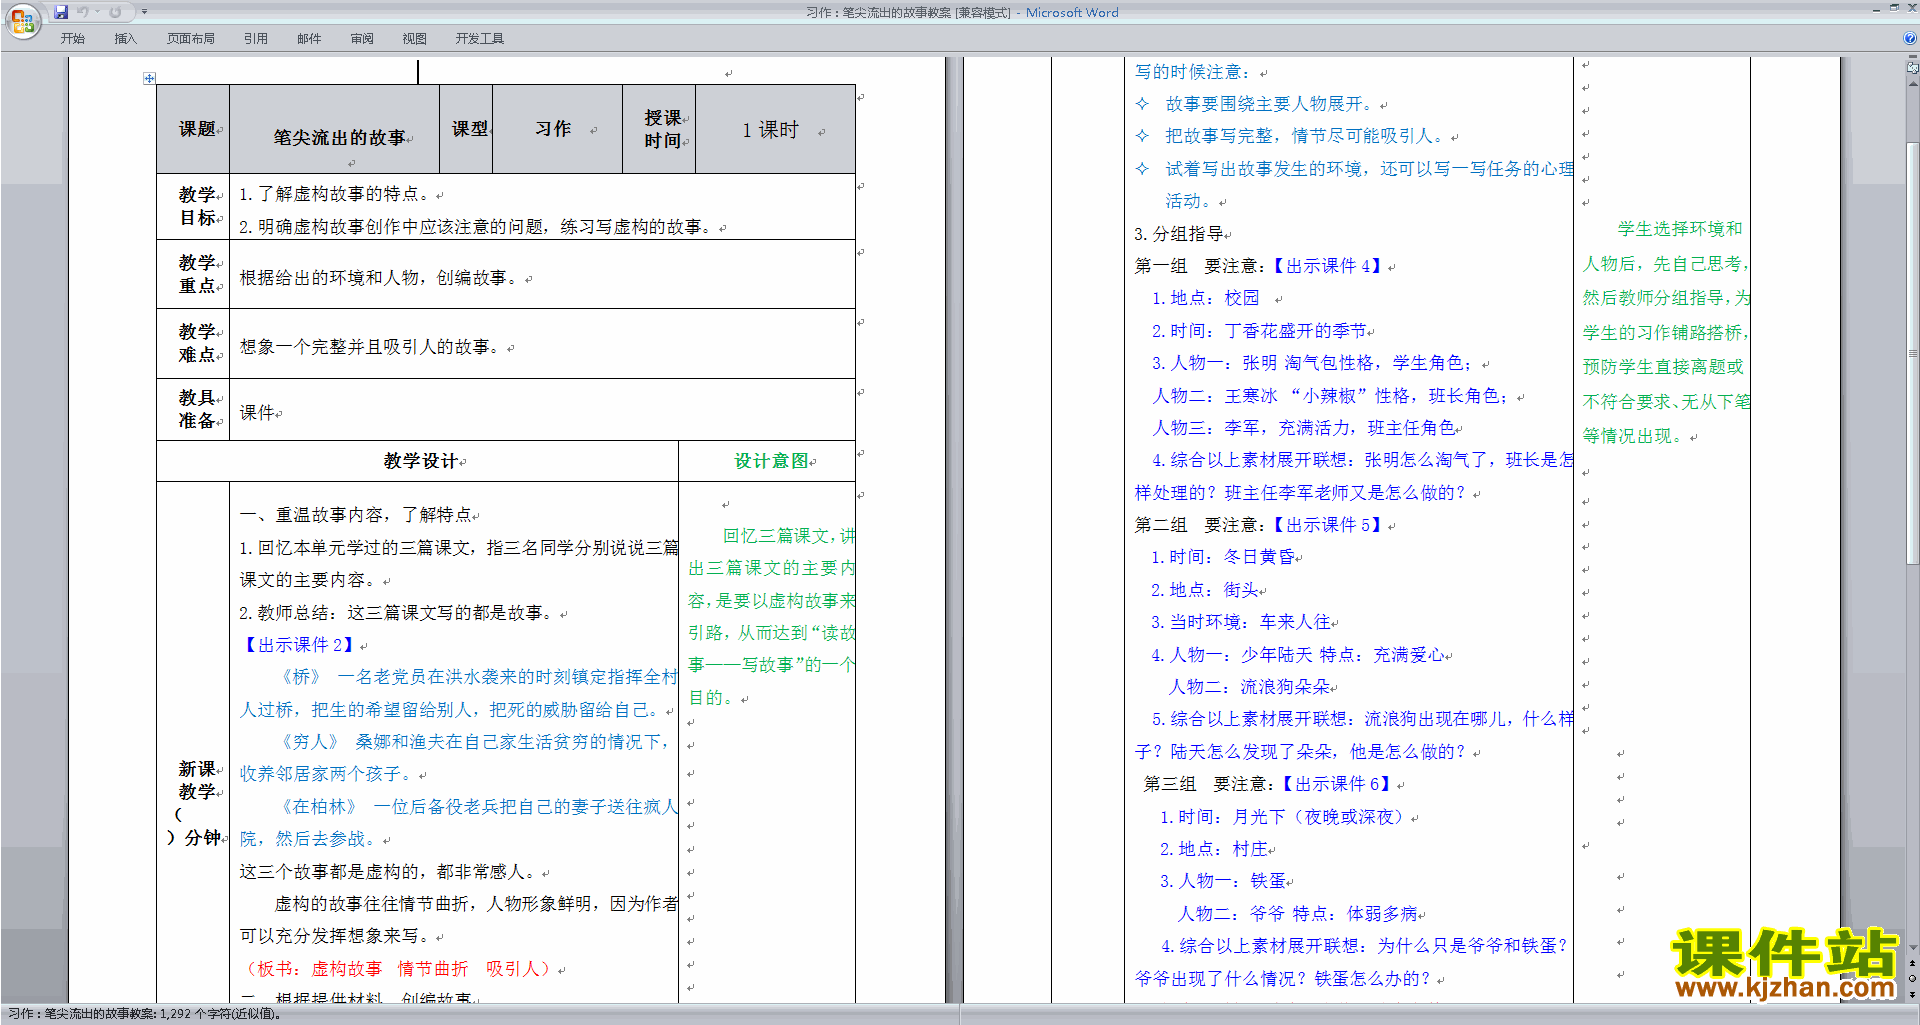Image resolution: width=1920 pixels, height=1025 pixels.
Task: Click the split-window handle above the scrollbar
Action: click(1912, 57)
